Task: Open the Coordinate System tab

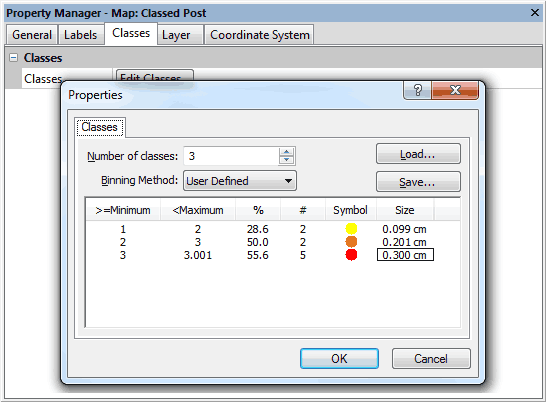Action: [x=259, y=35]
